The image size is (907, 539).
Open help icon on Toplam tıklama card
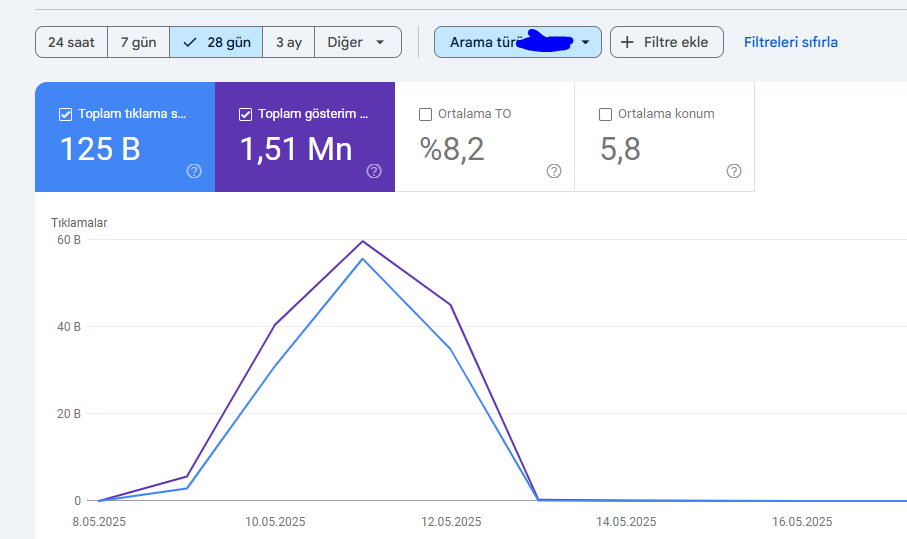194,171
